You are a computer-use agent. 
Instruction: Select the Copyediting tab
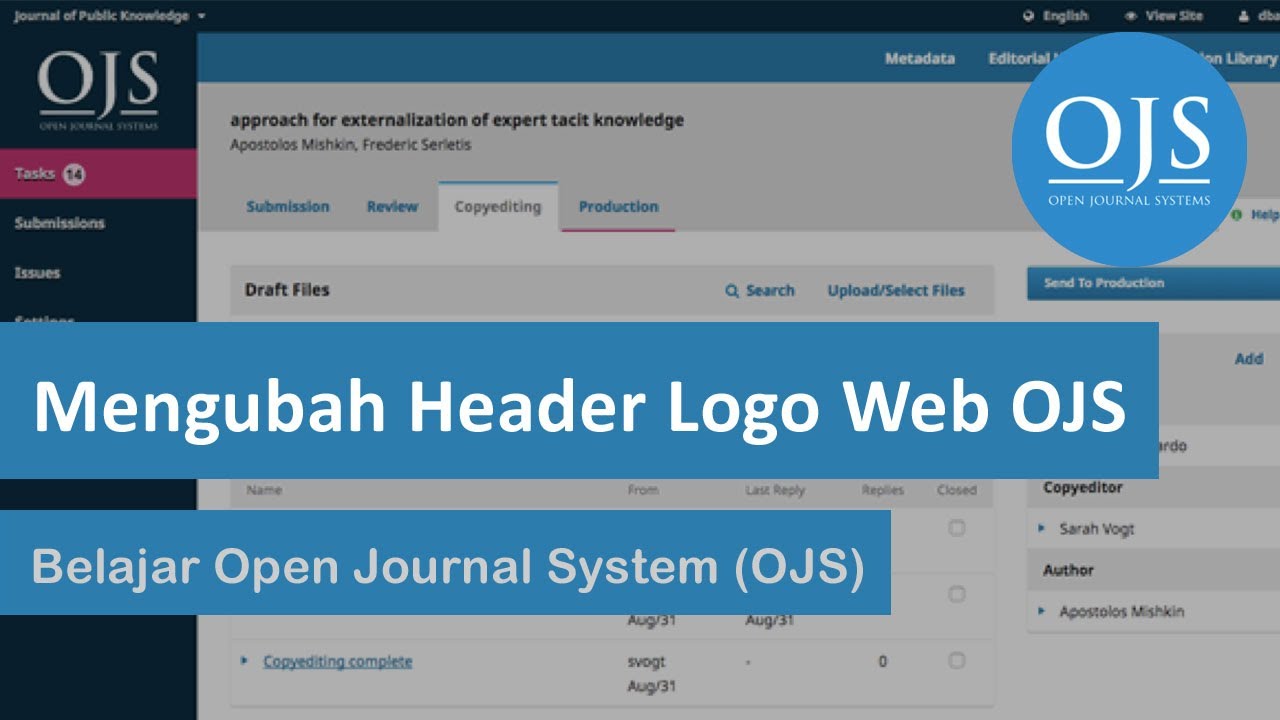coord(498,207)
